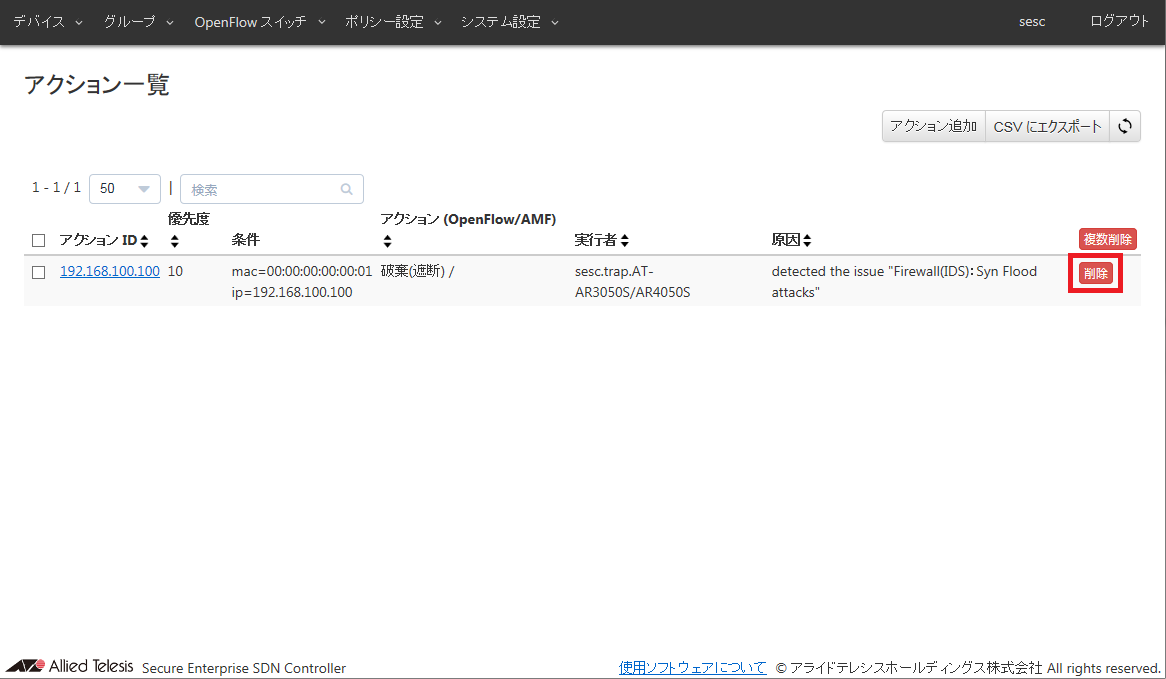The height and width of the screenshot is (679, 1166).
Task: Sort by アクション (OpenFlow/AMF) column arrows
Action: coord(388,241)
